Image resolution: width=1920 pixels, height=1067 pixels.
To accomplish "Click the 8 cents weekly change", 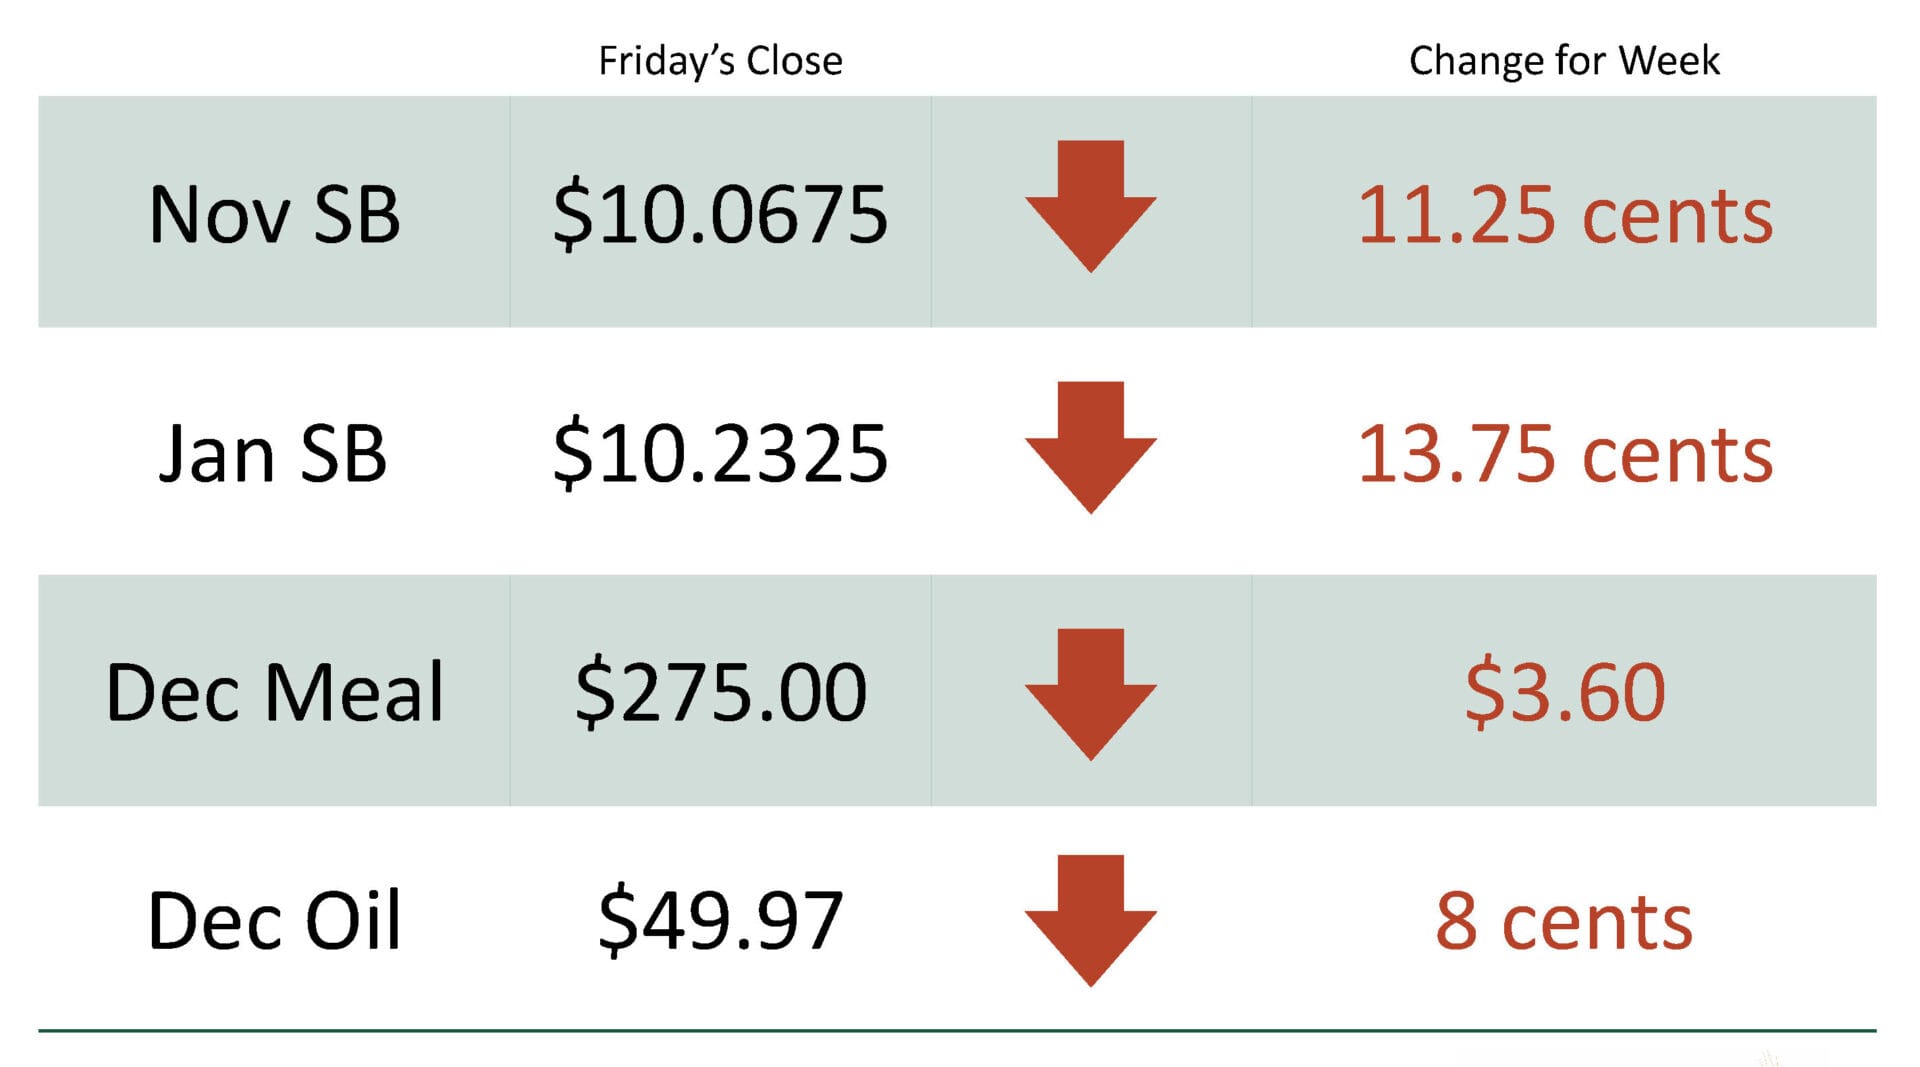I will click(1564, 920).
